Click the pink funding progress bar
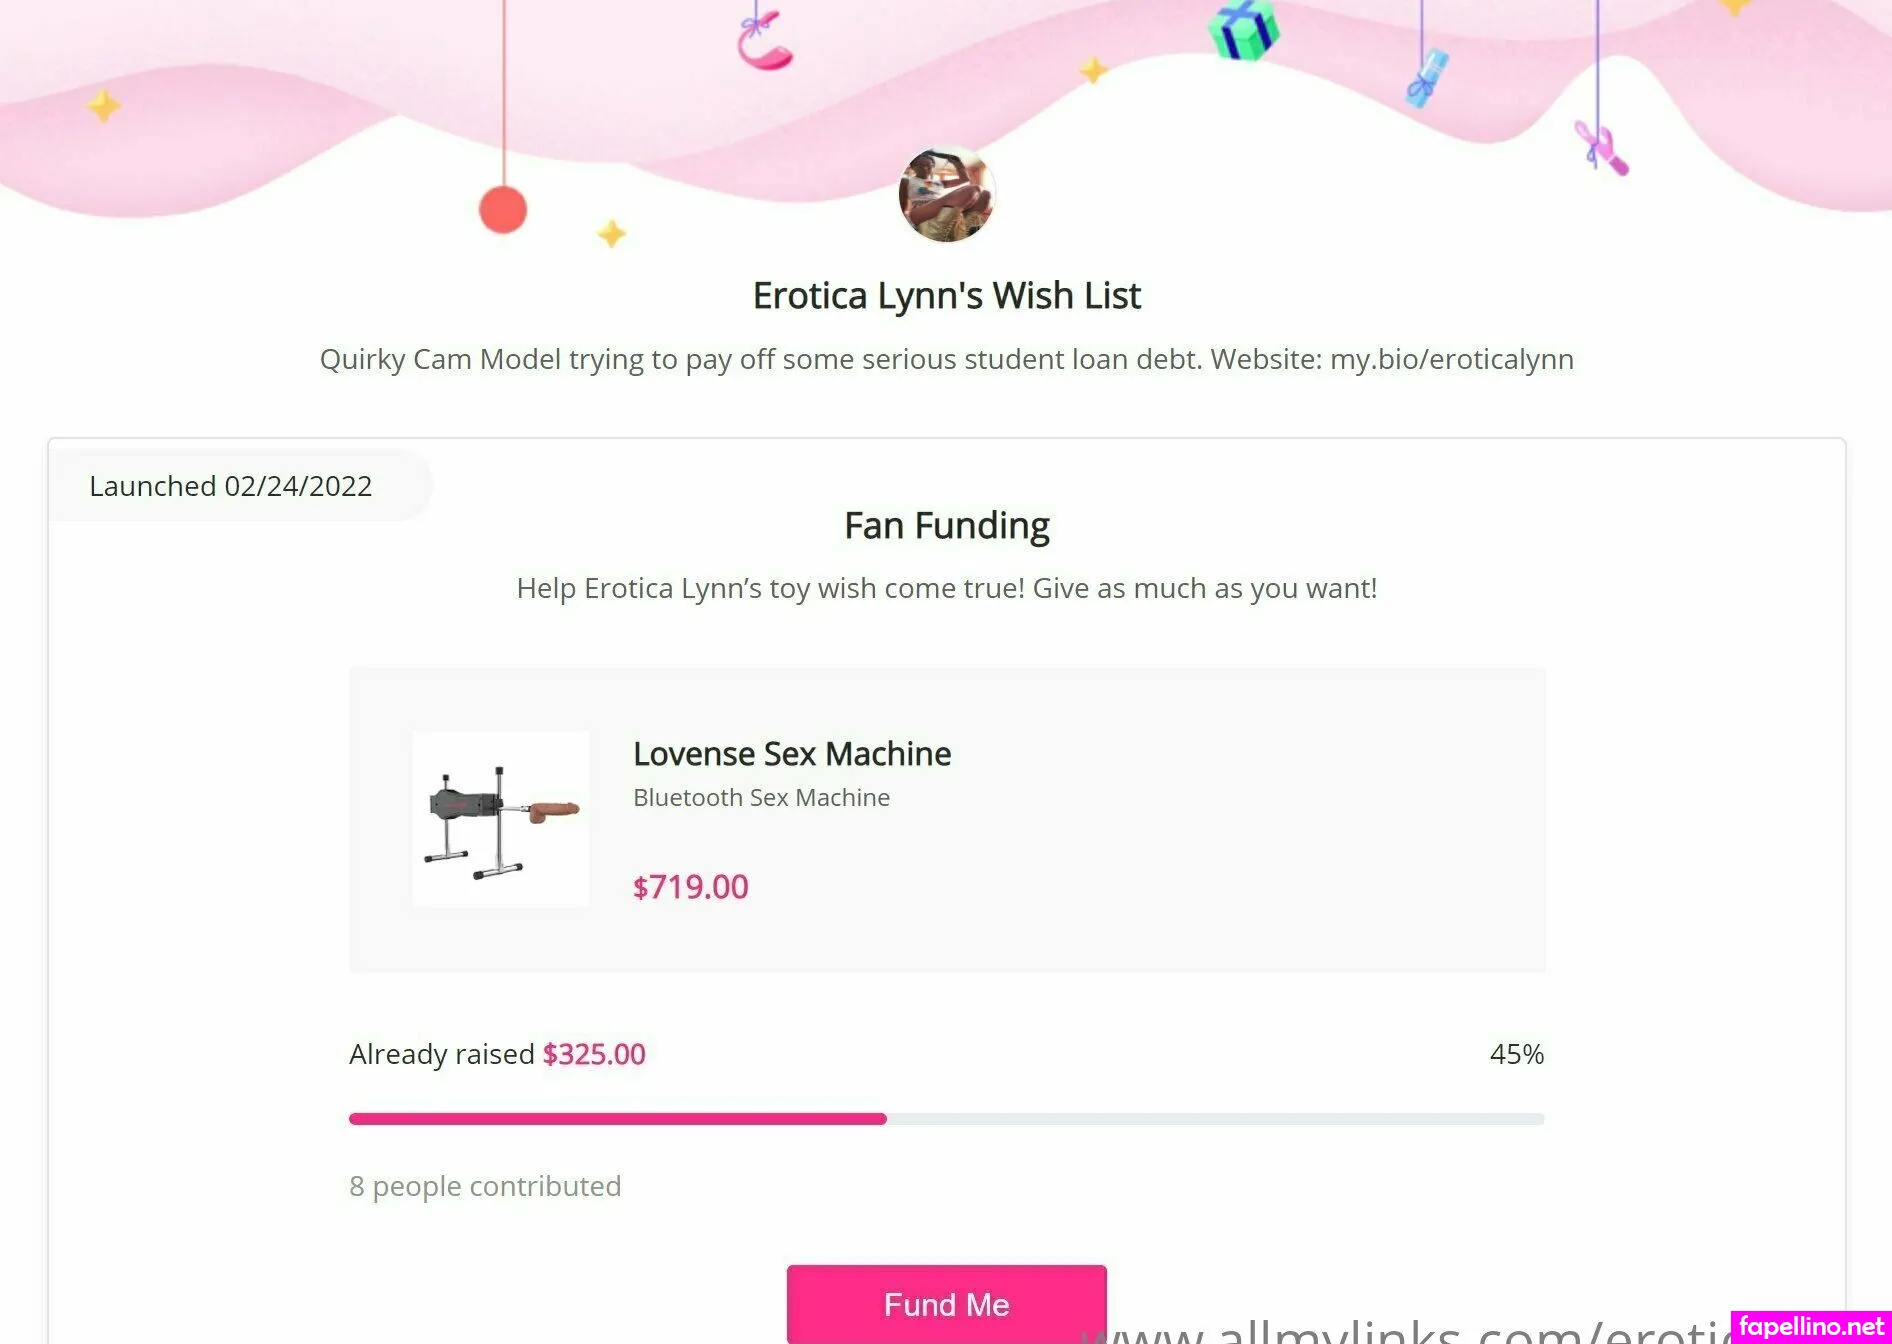 click(617, 1119)
